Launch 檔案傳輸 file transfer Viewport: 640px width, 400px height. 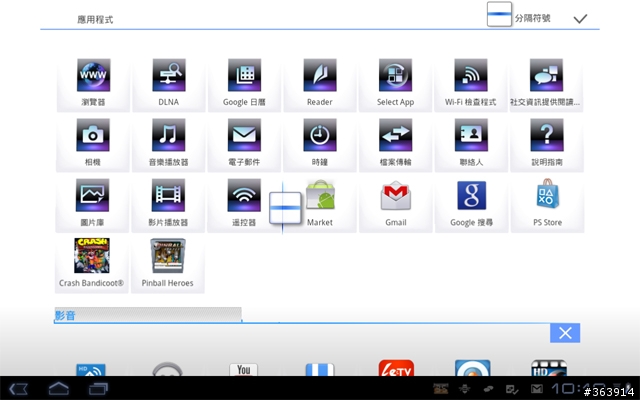(396, 144)
